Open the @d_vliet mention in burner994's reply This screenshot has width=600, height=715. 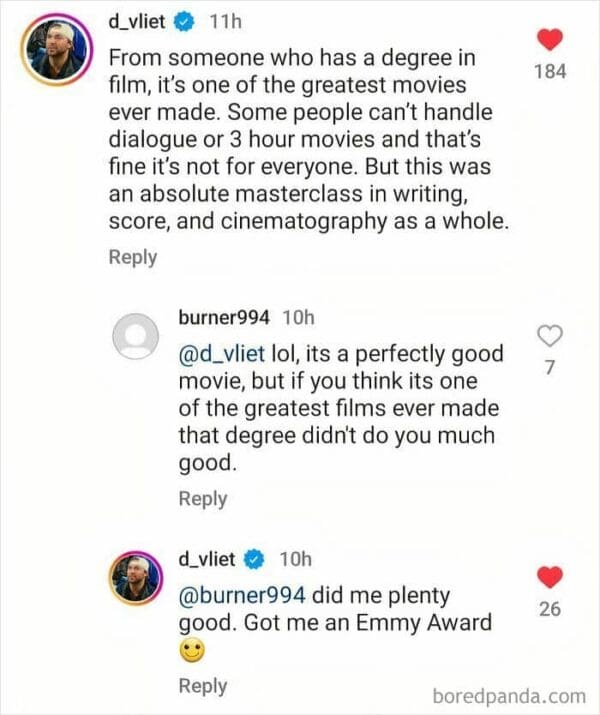tap(220, 355)
